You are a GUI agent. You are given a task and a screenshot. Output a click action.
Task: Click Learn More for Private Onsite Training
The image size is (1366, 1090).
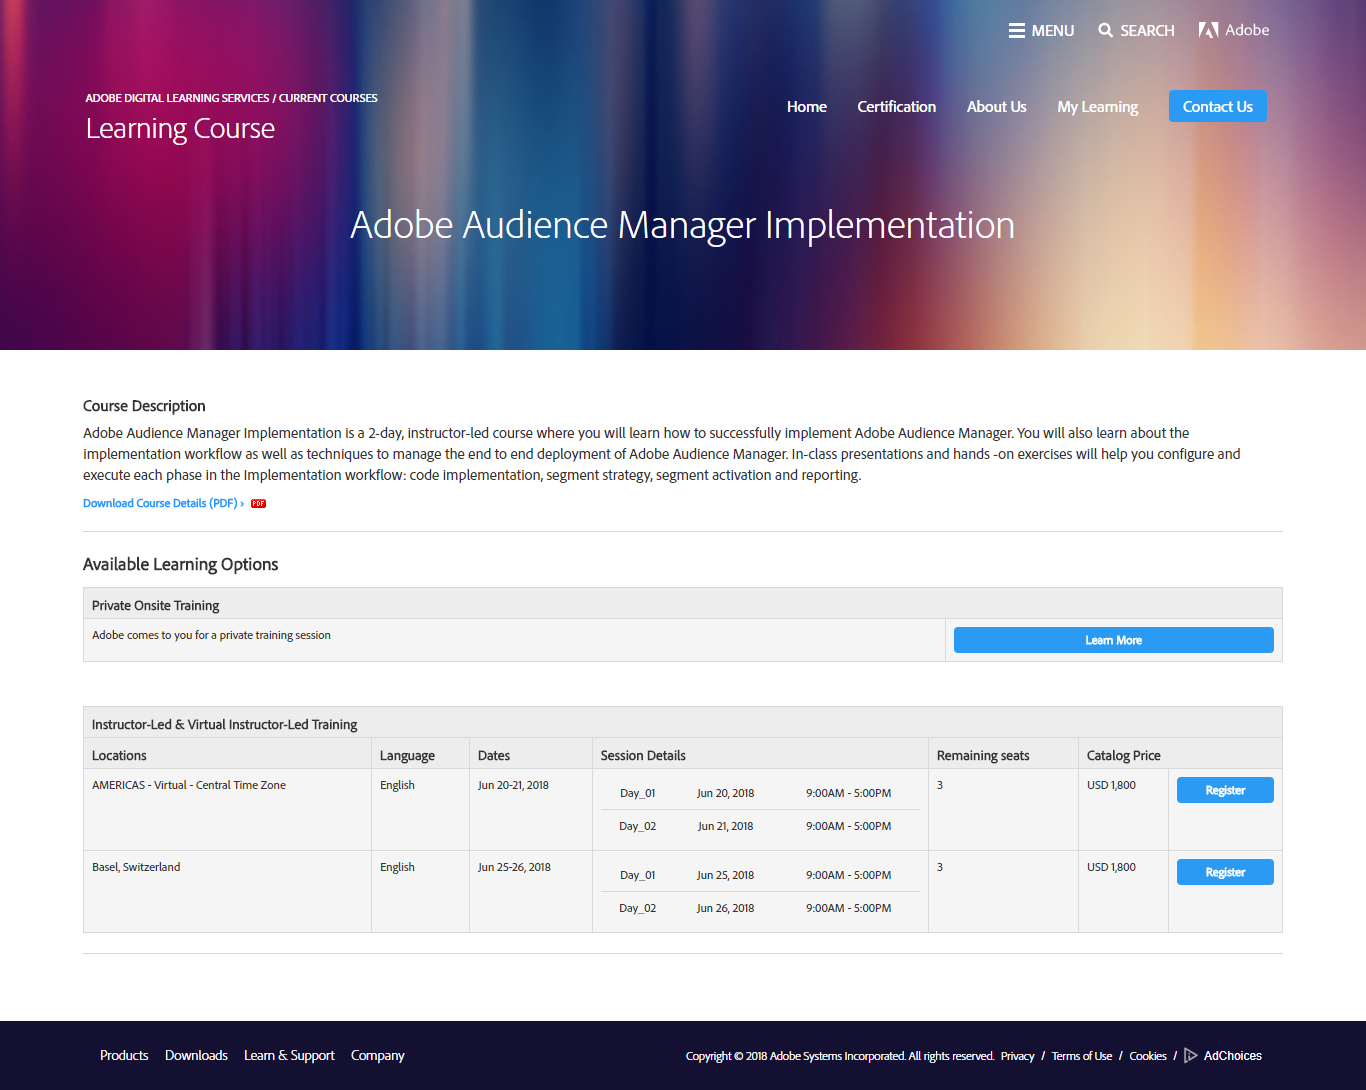coord(1114,640)
